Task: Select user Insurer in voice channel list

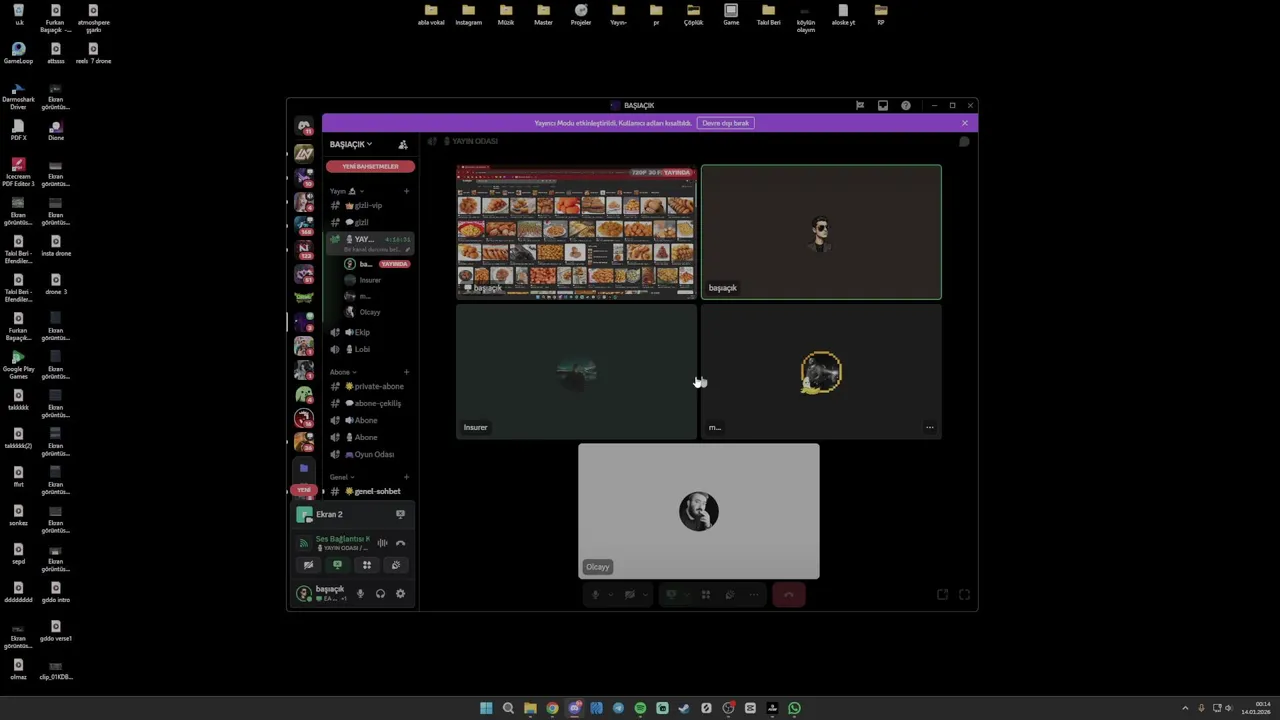Action: pos(370,280)
